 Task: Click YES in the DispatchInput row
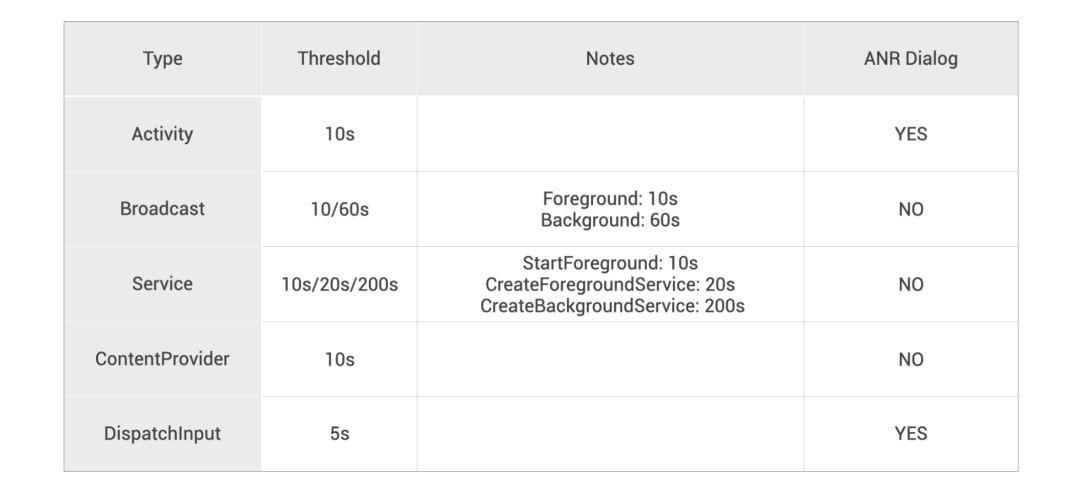coord(910,434)
